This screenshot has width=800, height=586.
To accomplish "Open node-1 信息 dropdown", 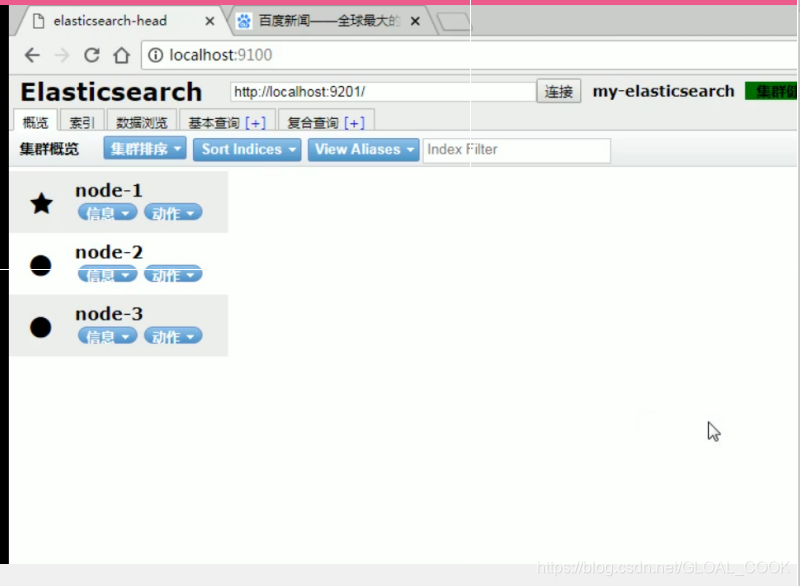I will pos(108,212).
